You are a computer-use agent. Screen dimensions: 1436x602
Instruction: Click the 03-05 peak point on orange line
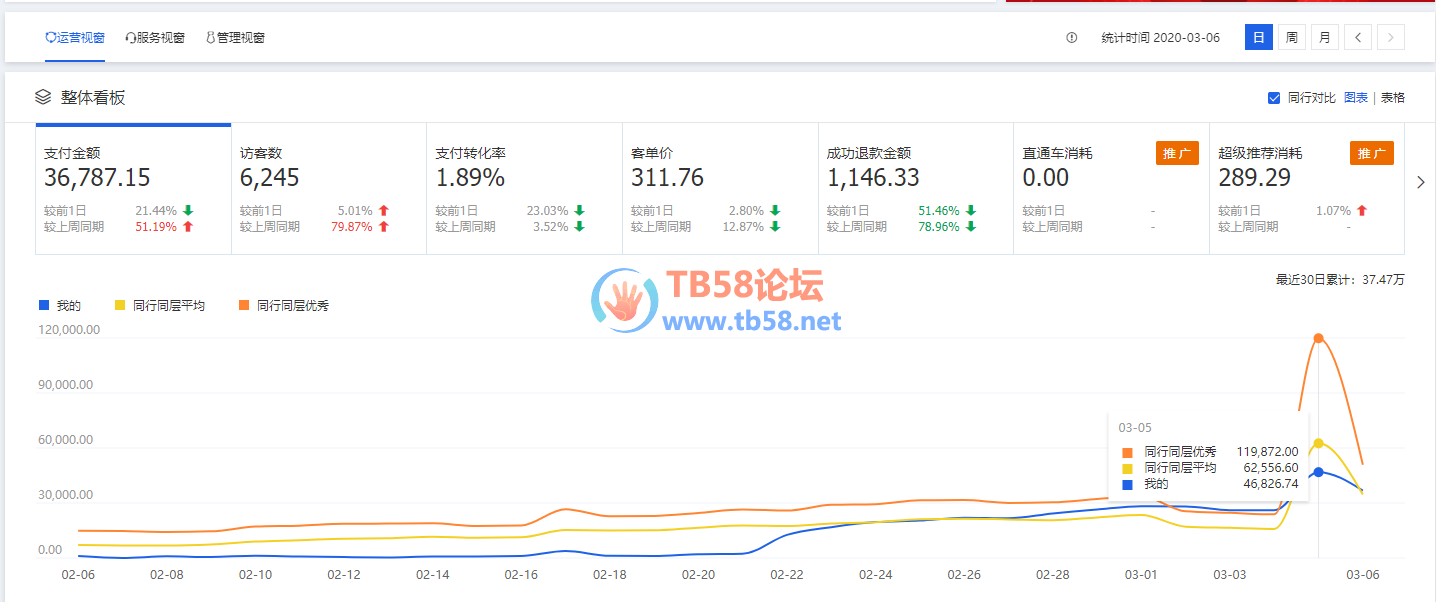click(x=1319, y=338)
